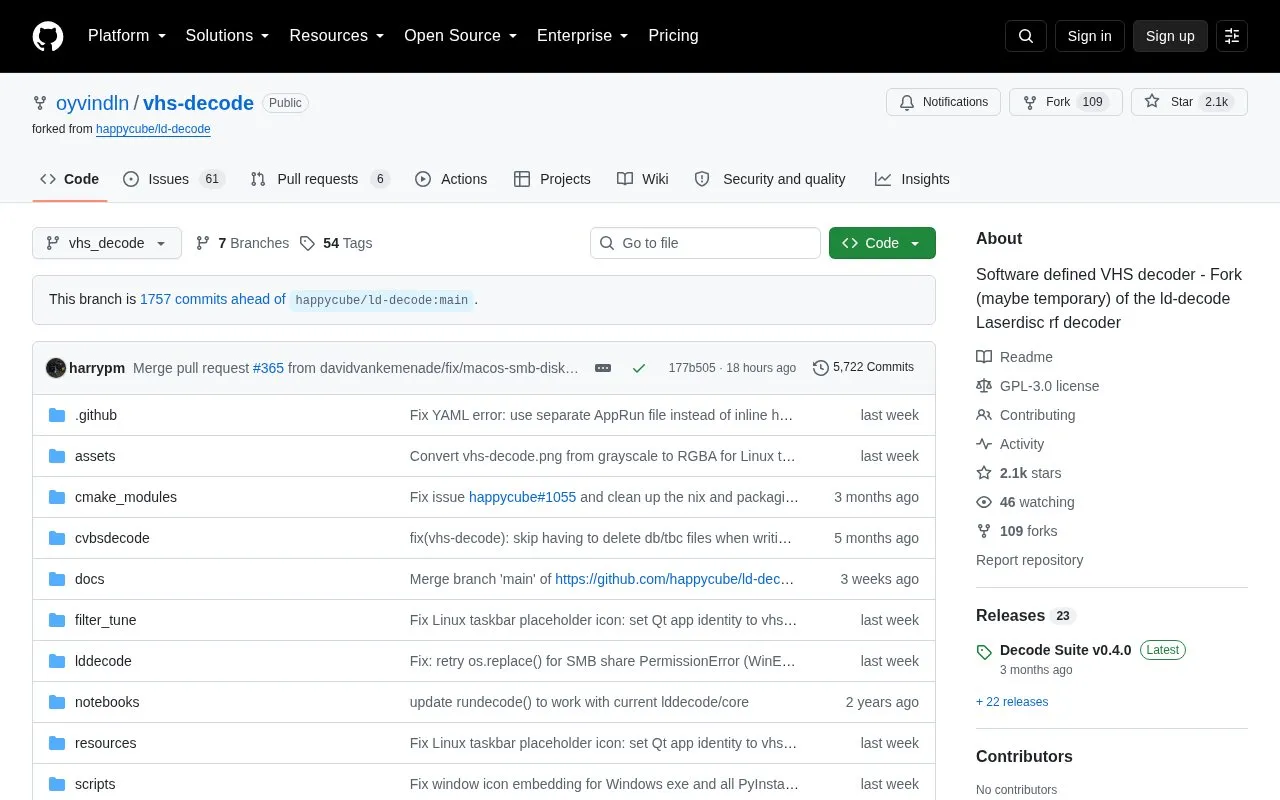Fork the repository using Fork button

pos(1066,102)
